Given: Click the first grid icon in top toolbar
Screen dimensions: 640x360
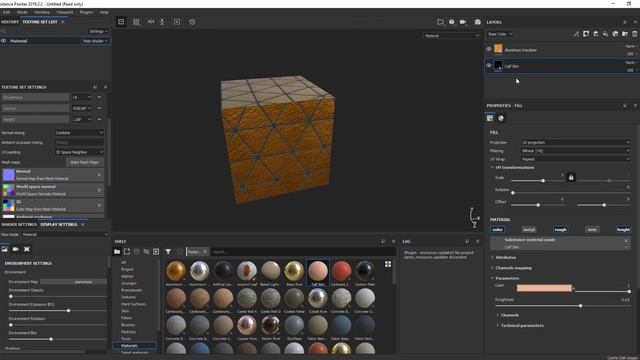Looking at the screenshot, I should click(121, 22).
